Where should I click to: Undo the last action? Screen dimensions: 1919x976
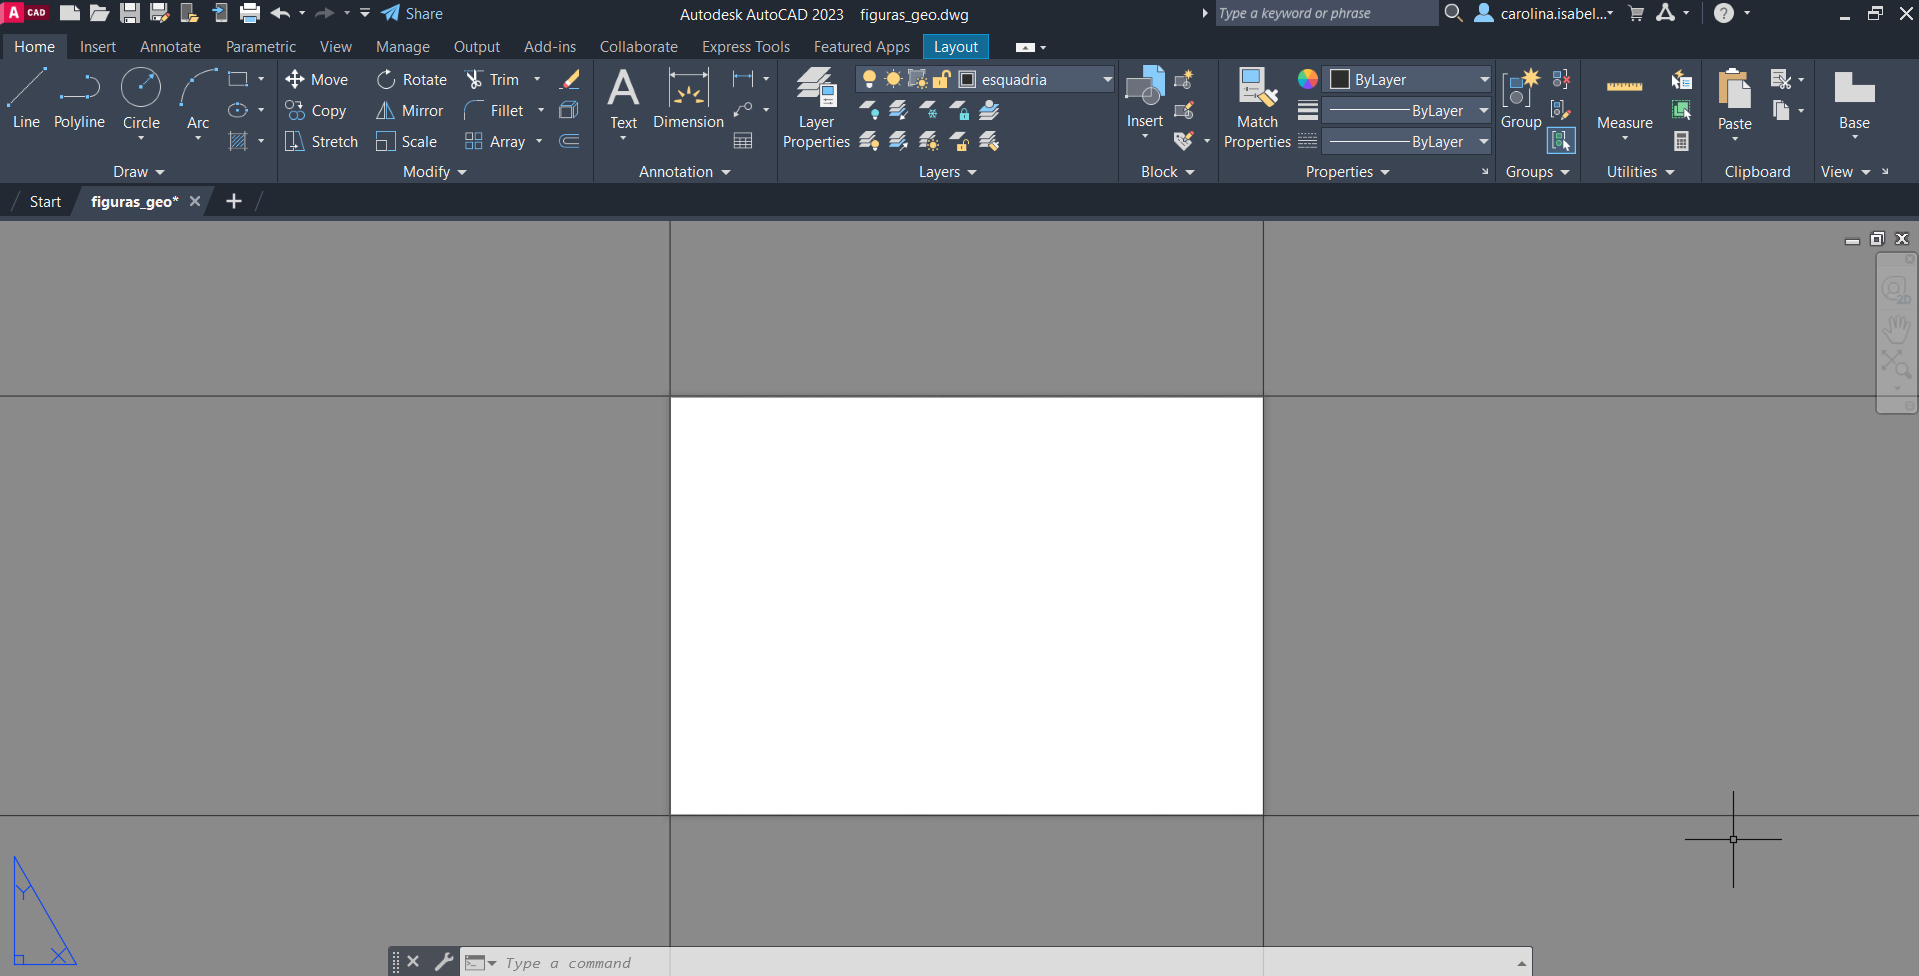coord(280,14)
